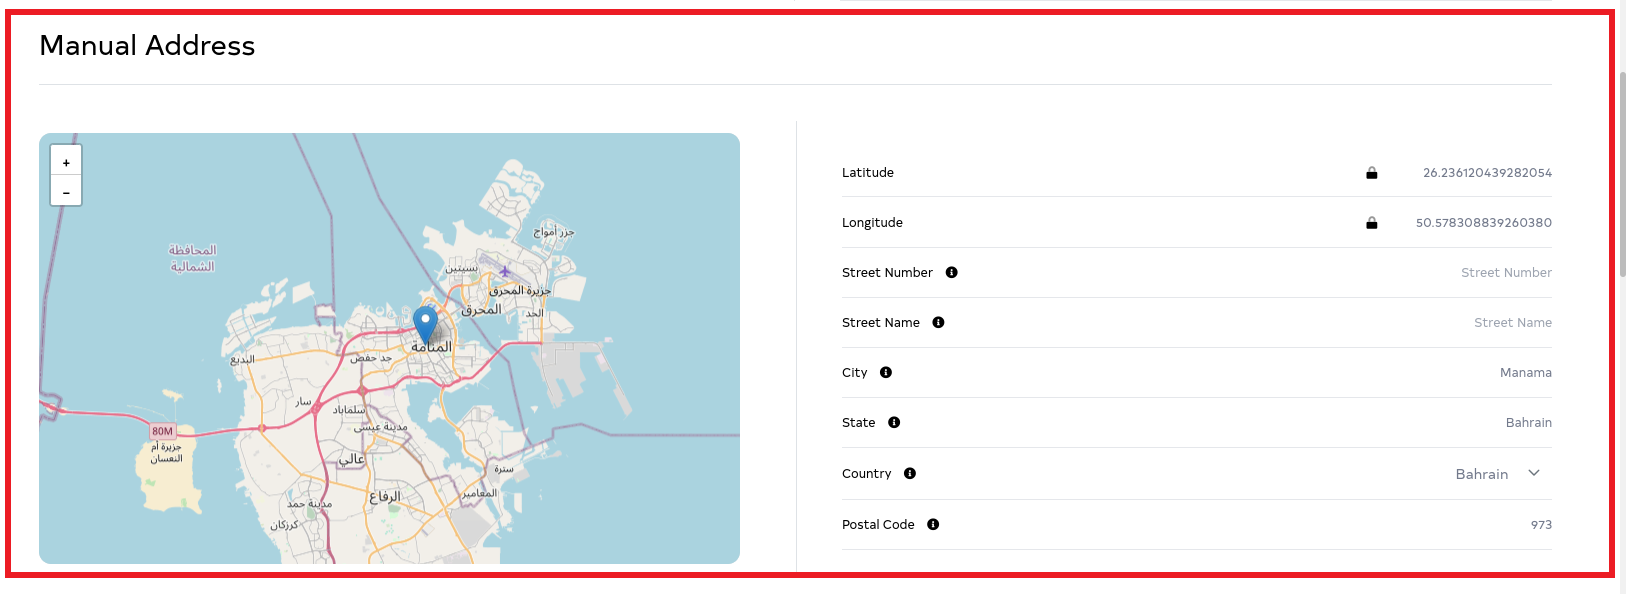The height and width of the screenshot is (594, 1626).
Task: Click the State info icon
Action: 894,422
